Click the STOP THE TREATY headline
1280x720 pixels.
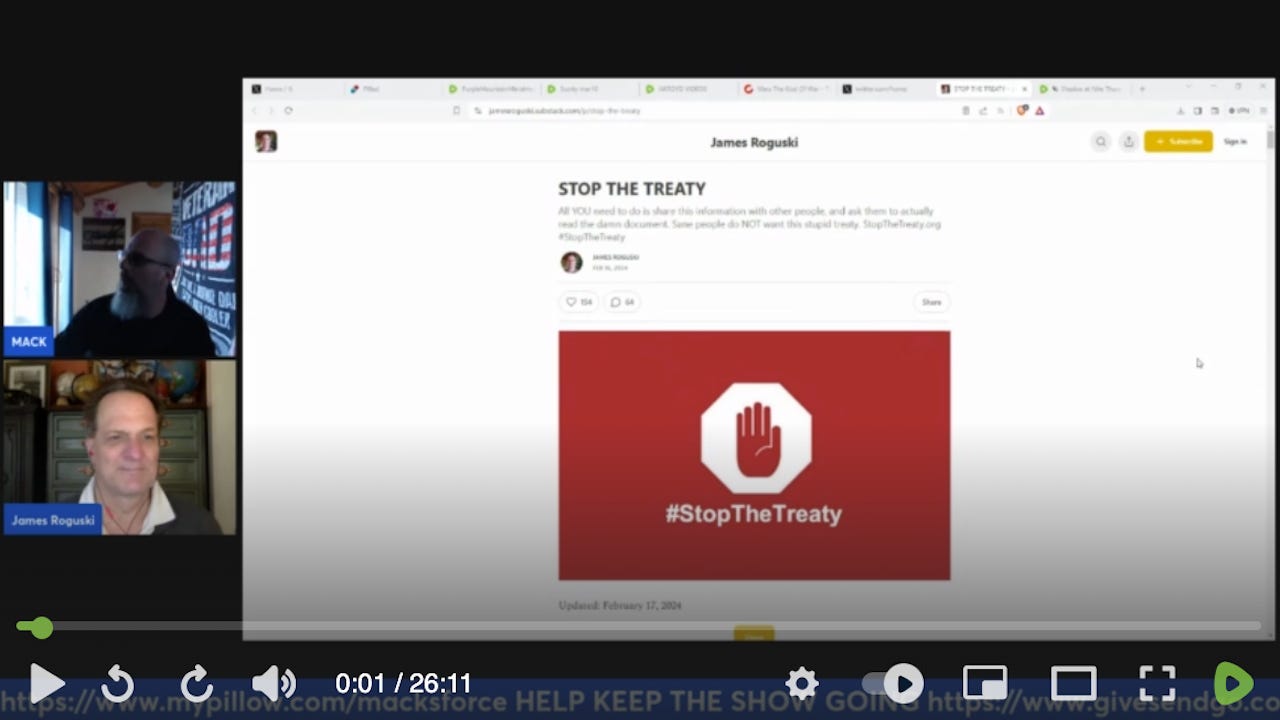coord(632,188)
